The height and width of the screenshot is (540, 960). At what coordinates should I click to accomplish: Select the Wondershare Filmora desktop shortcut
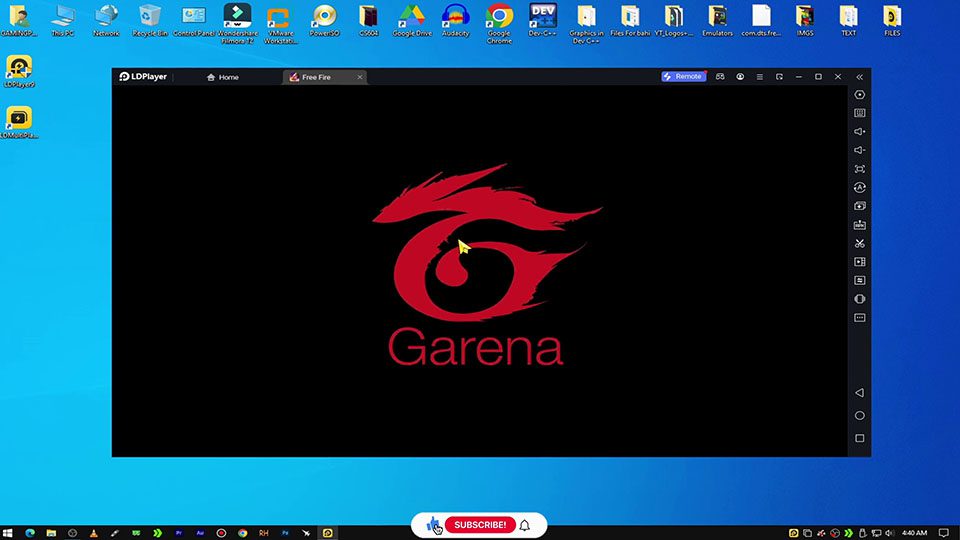pyautogui.click(x=237, y=24)
